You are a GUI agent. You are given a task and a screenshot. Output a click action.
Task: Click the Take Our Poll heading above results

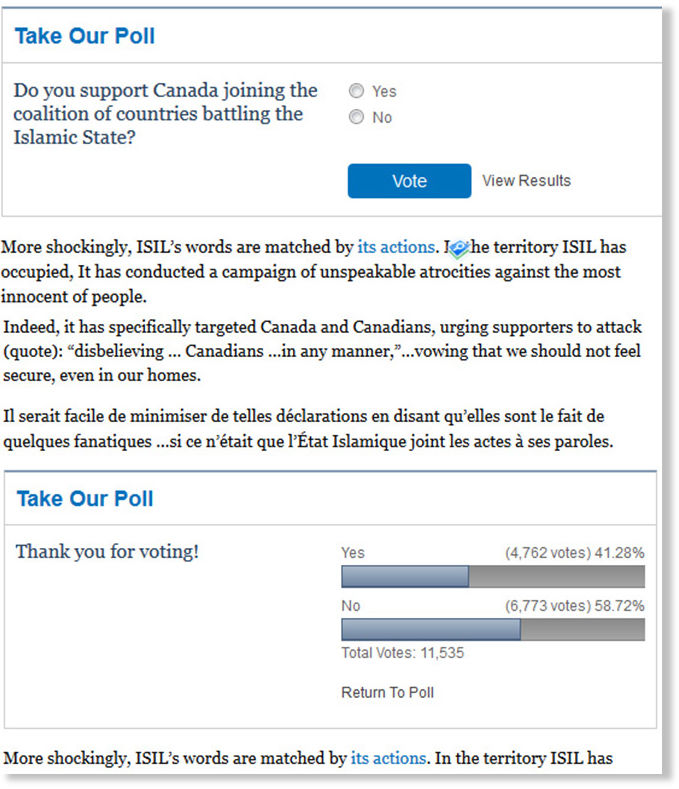tap(85, 499)
